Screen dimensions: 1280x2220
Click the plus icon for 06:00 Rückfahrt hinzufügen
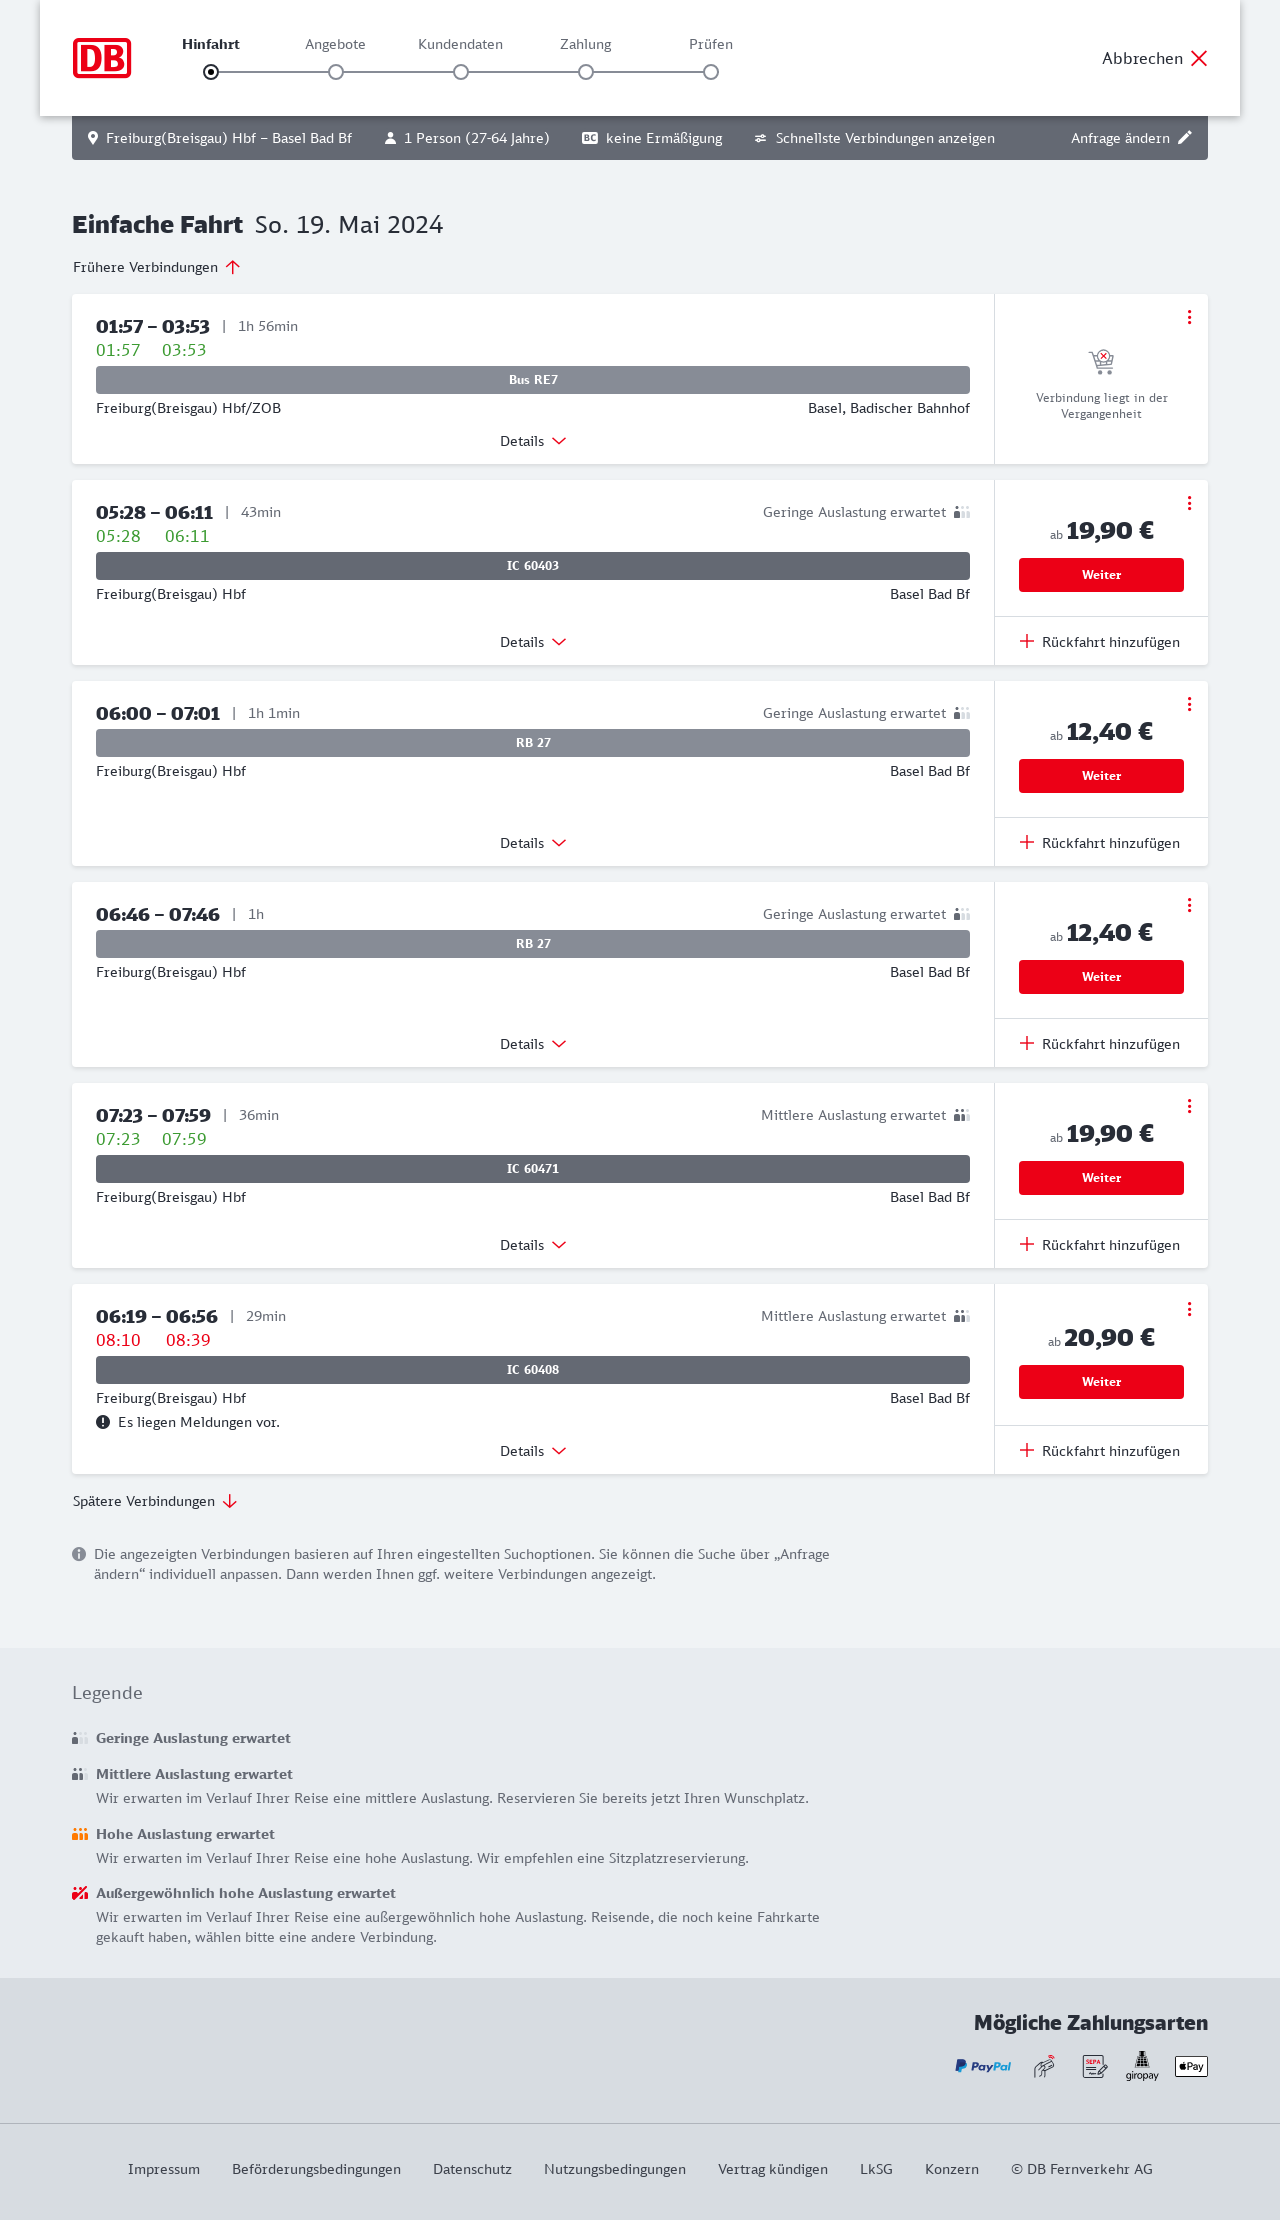click(x=1027, y=842)
